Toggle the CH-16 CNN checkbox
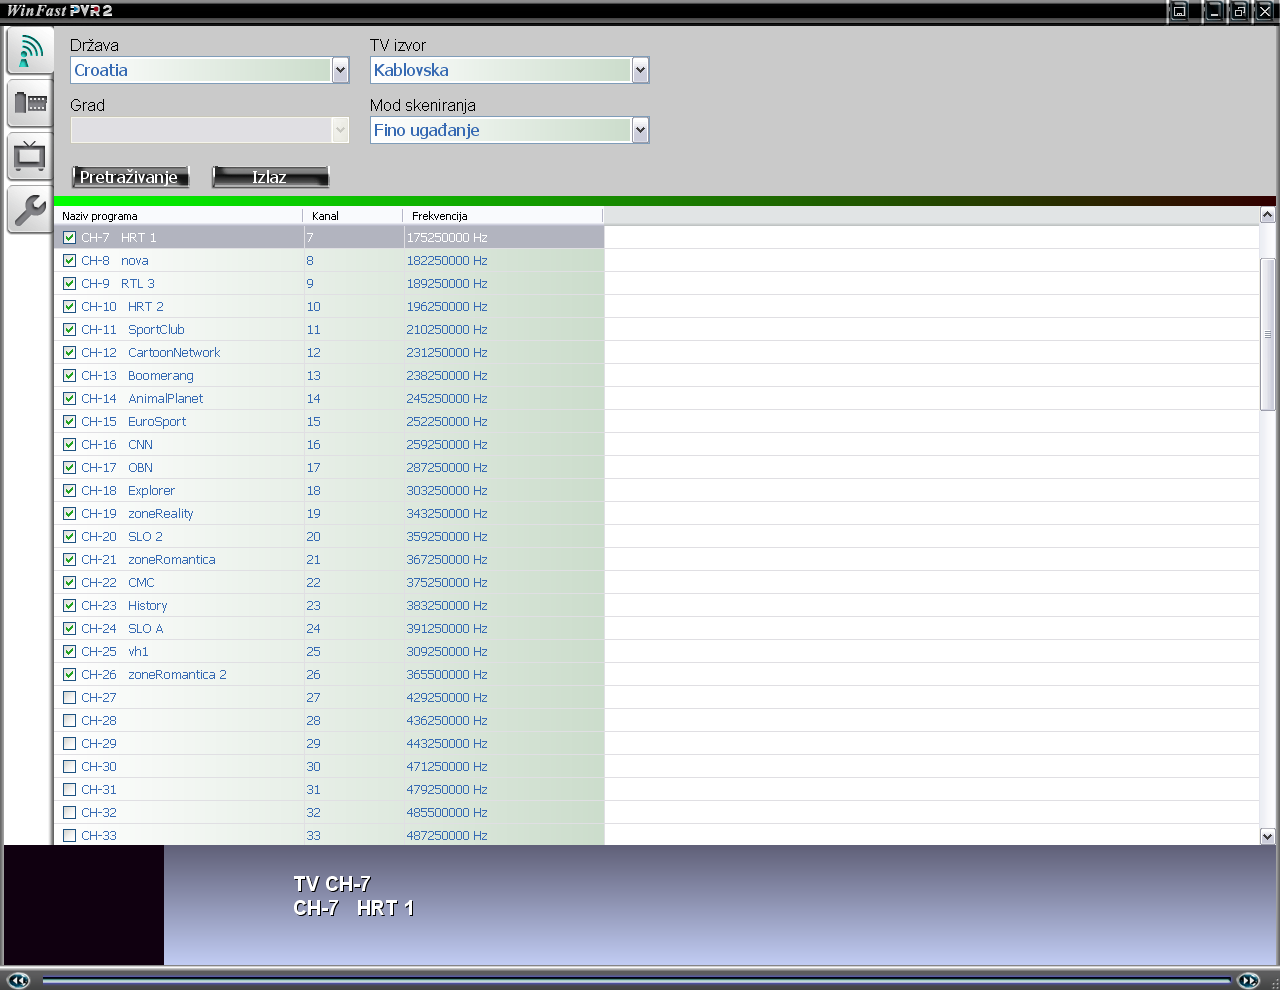The width and height of the screenshot is (1280, 990). (x=70, y=445)
